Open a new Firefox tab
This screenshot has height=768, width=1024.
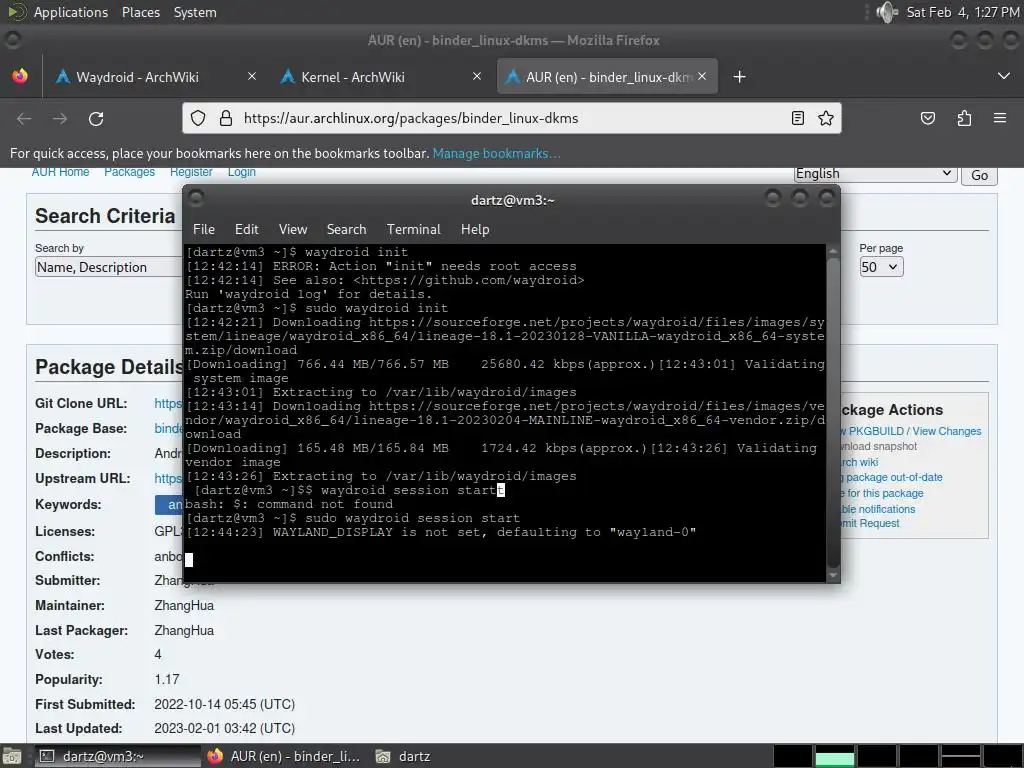(x=739, y=77)
